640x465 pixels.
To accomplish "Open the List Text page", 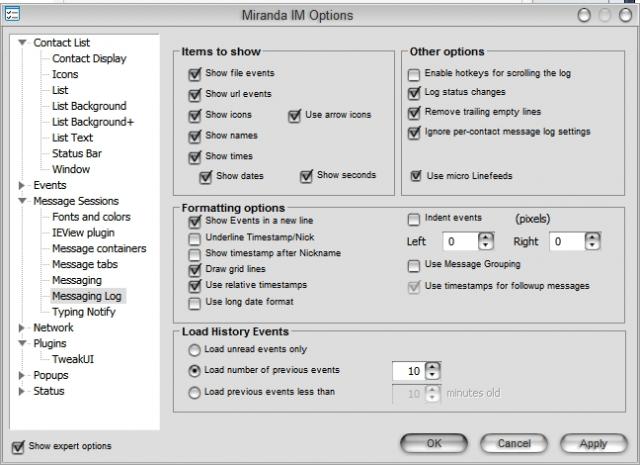I will tap(72, 138).
